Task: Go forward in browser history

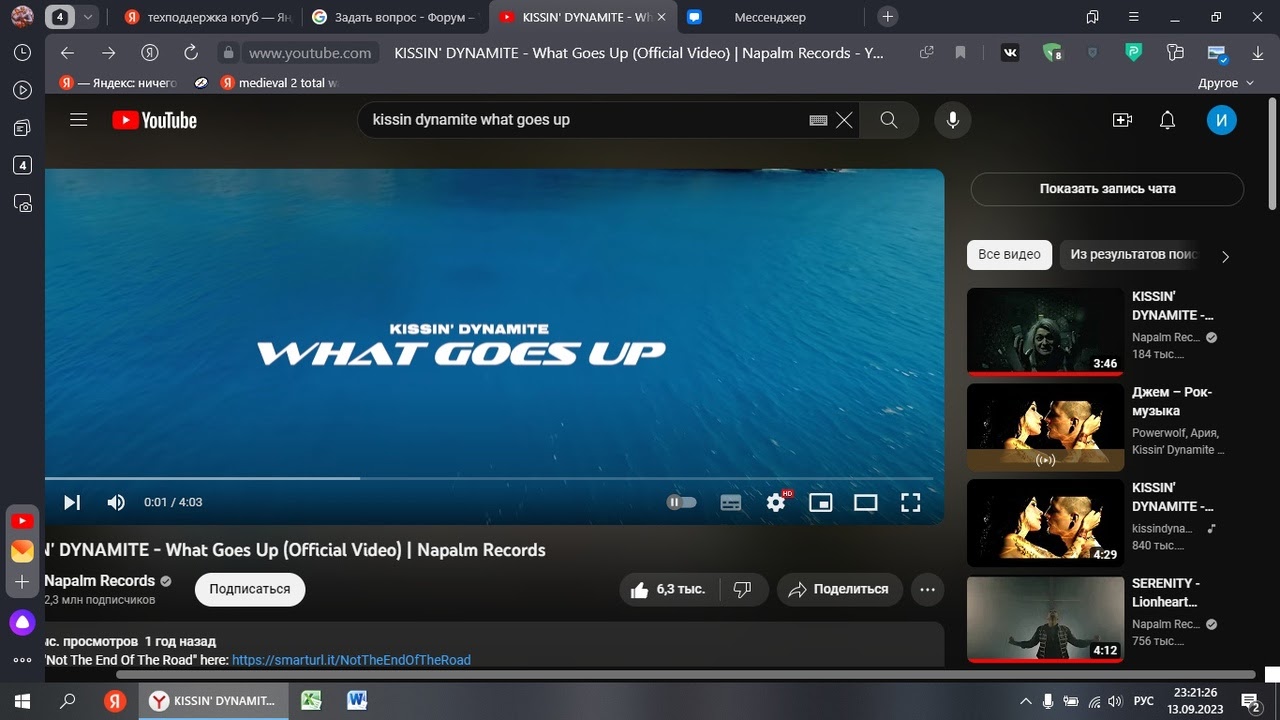Action: tap(108, 53)
